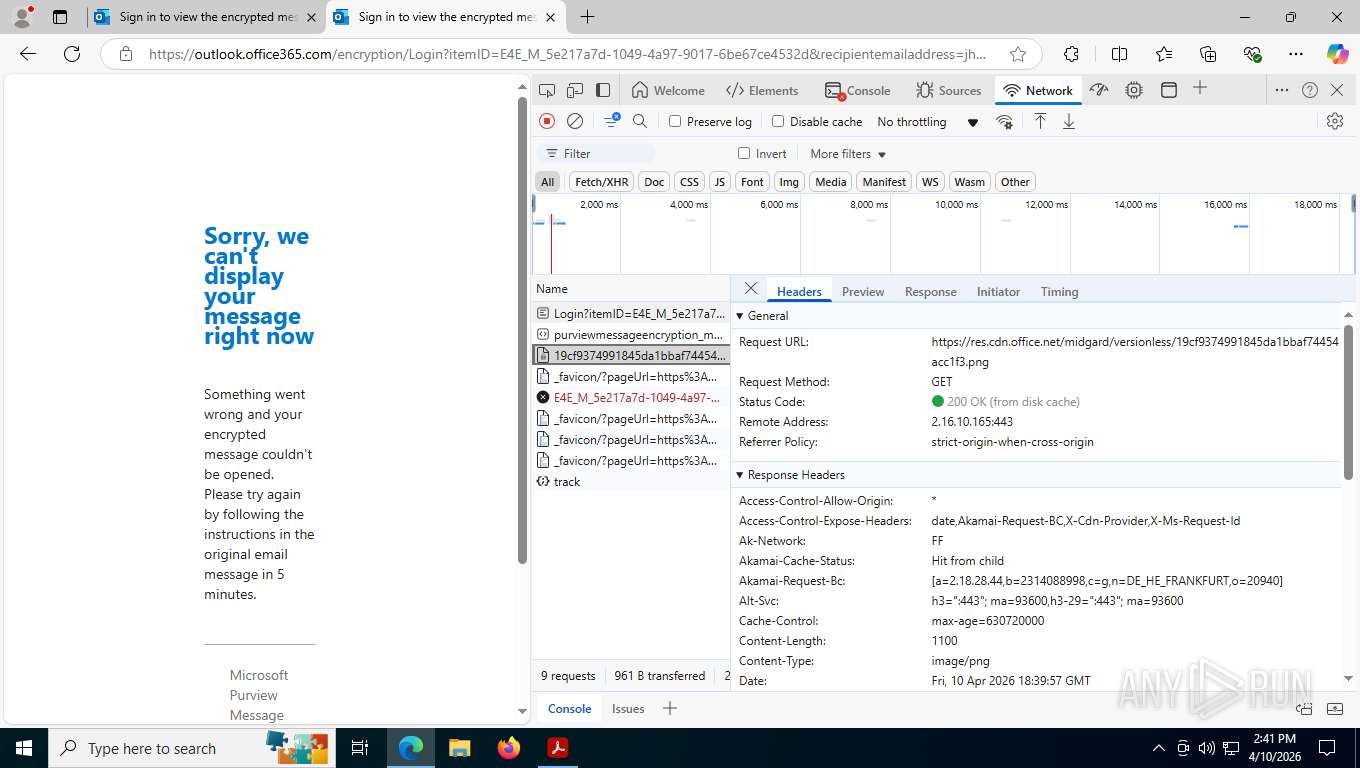Screen dimensions: 1360x768
Task: Enable Disable cache checkbox
Action: pos(778,121)
